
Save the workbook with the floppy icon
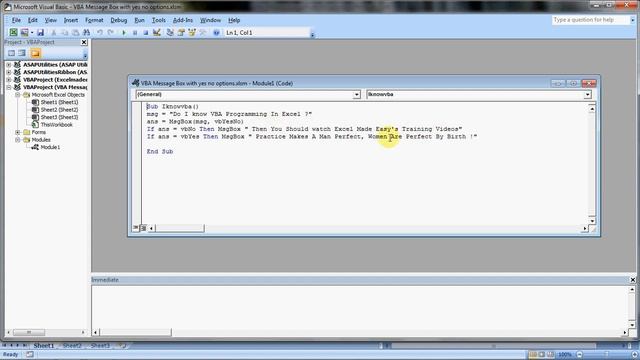point(40,32)
